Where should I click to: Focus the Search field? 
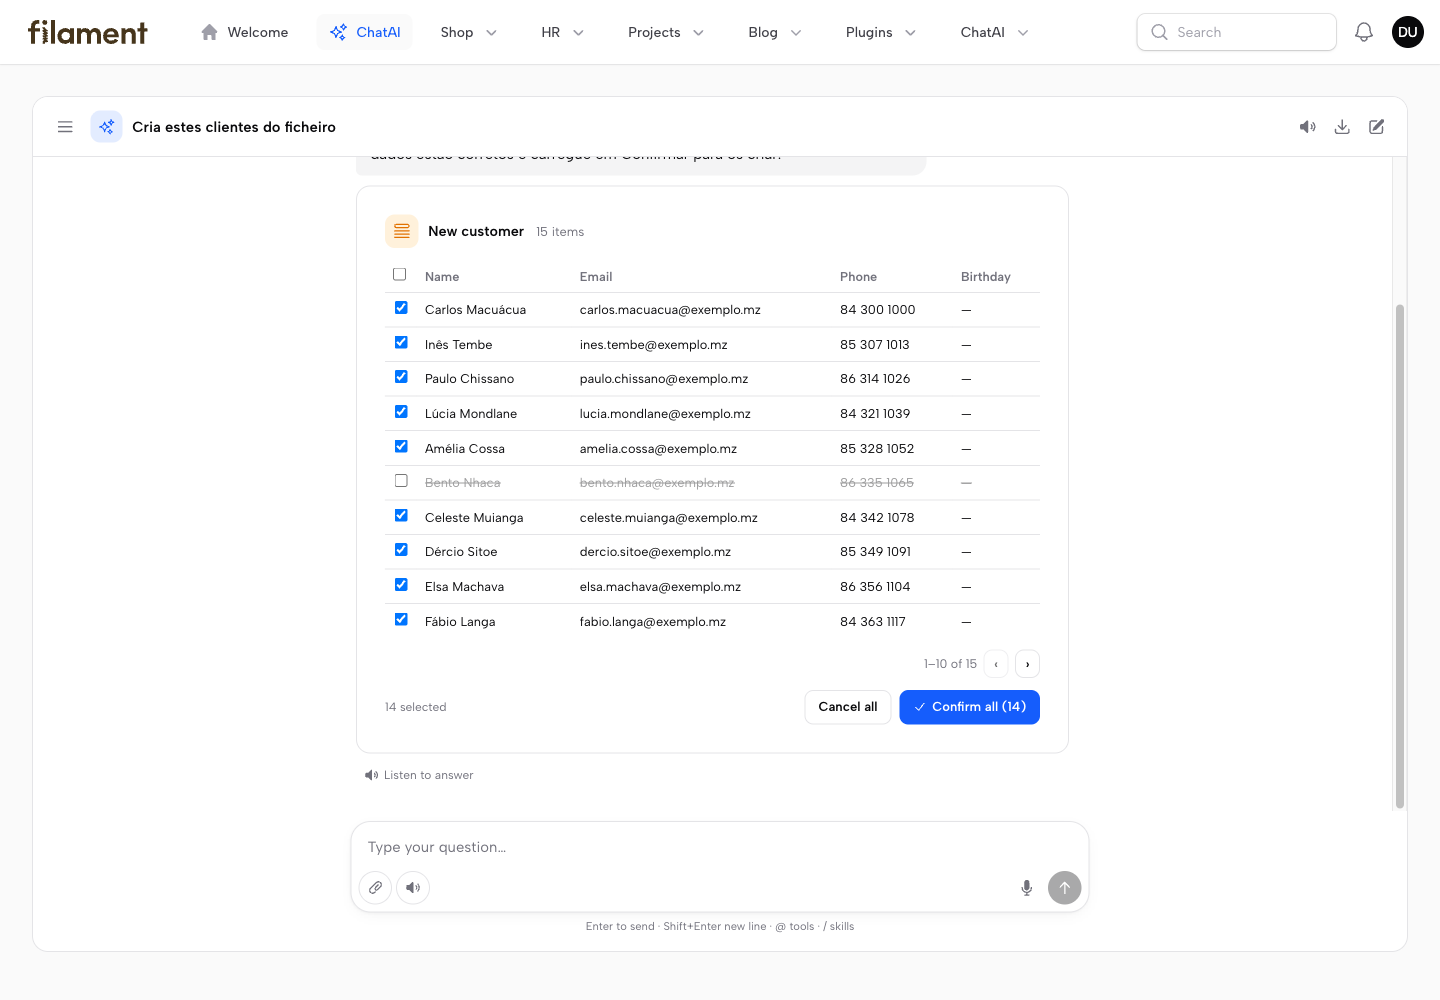point(1237,32)
